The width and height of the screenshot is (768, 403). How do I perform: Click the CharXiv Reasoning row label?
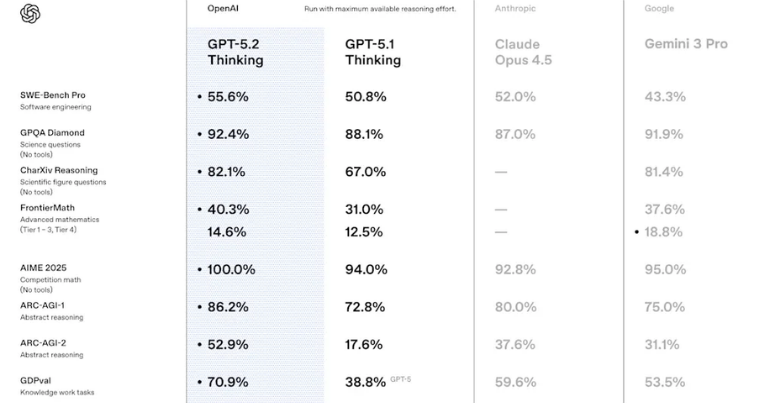59,170
